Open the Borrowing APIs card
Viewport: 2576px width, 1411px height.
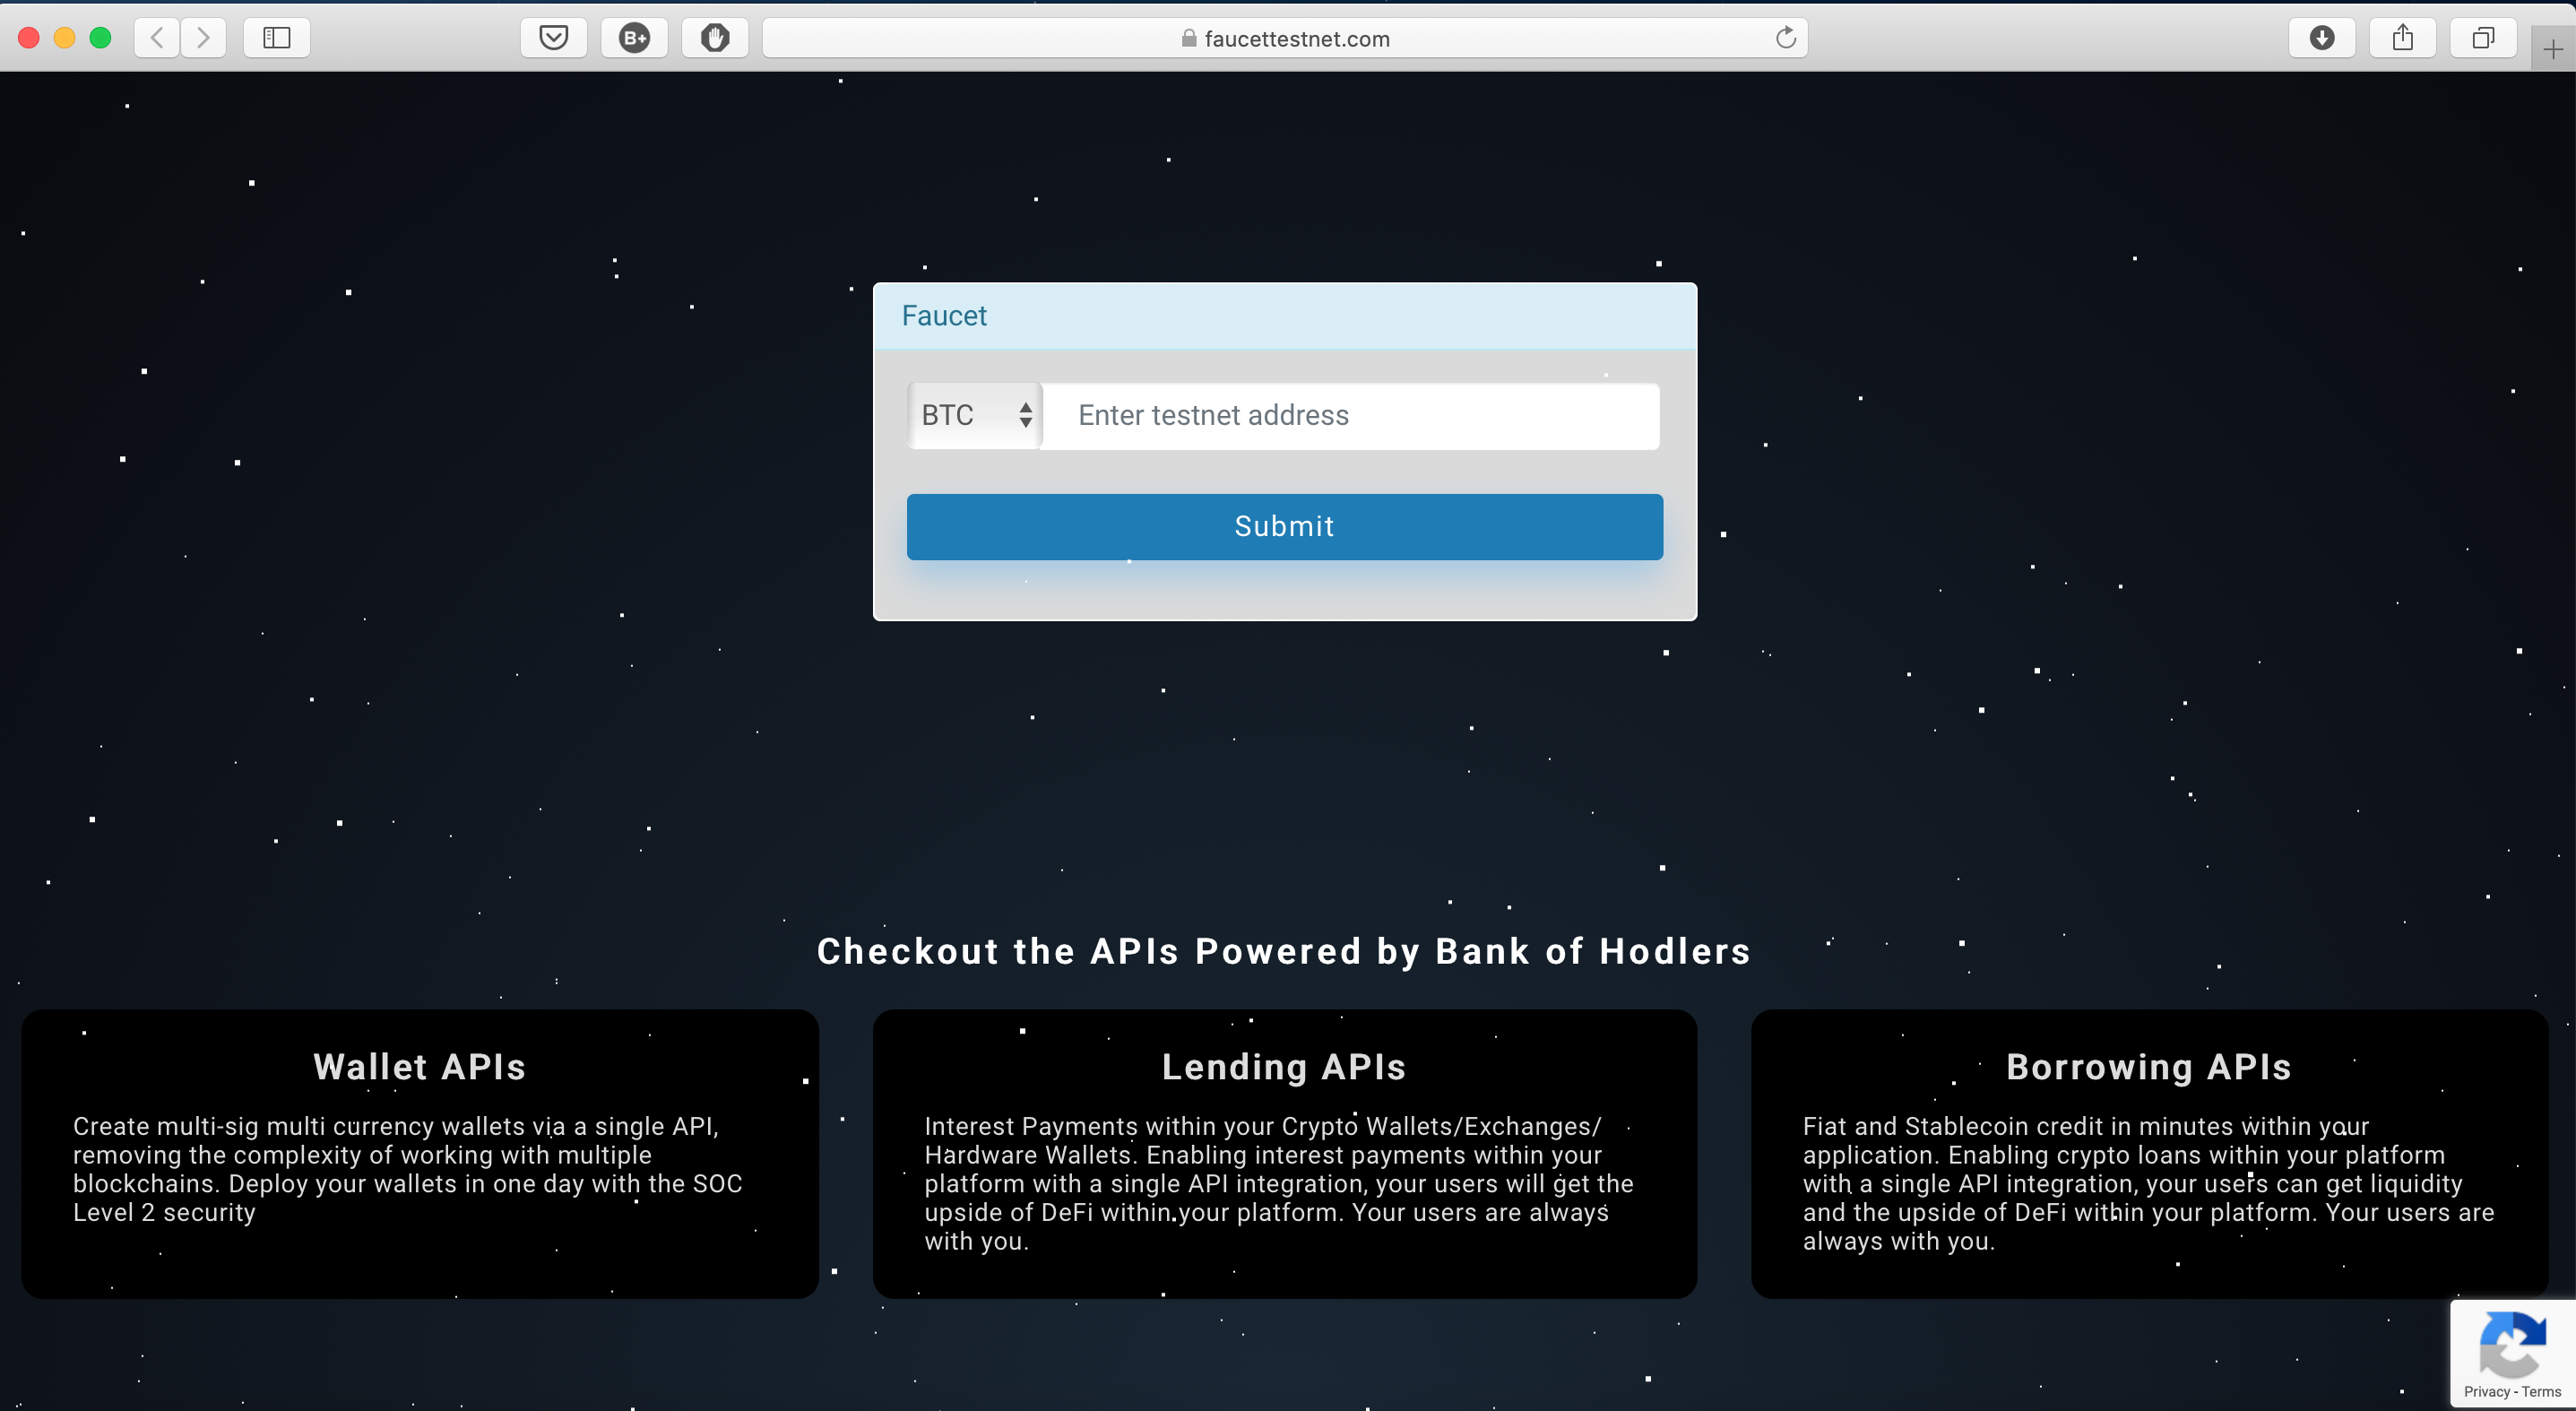click(x=2148, y=1153)
